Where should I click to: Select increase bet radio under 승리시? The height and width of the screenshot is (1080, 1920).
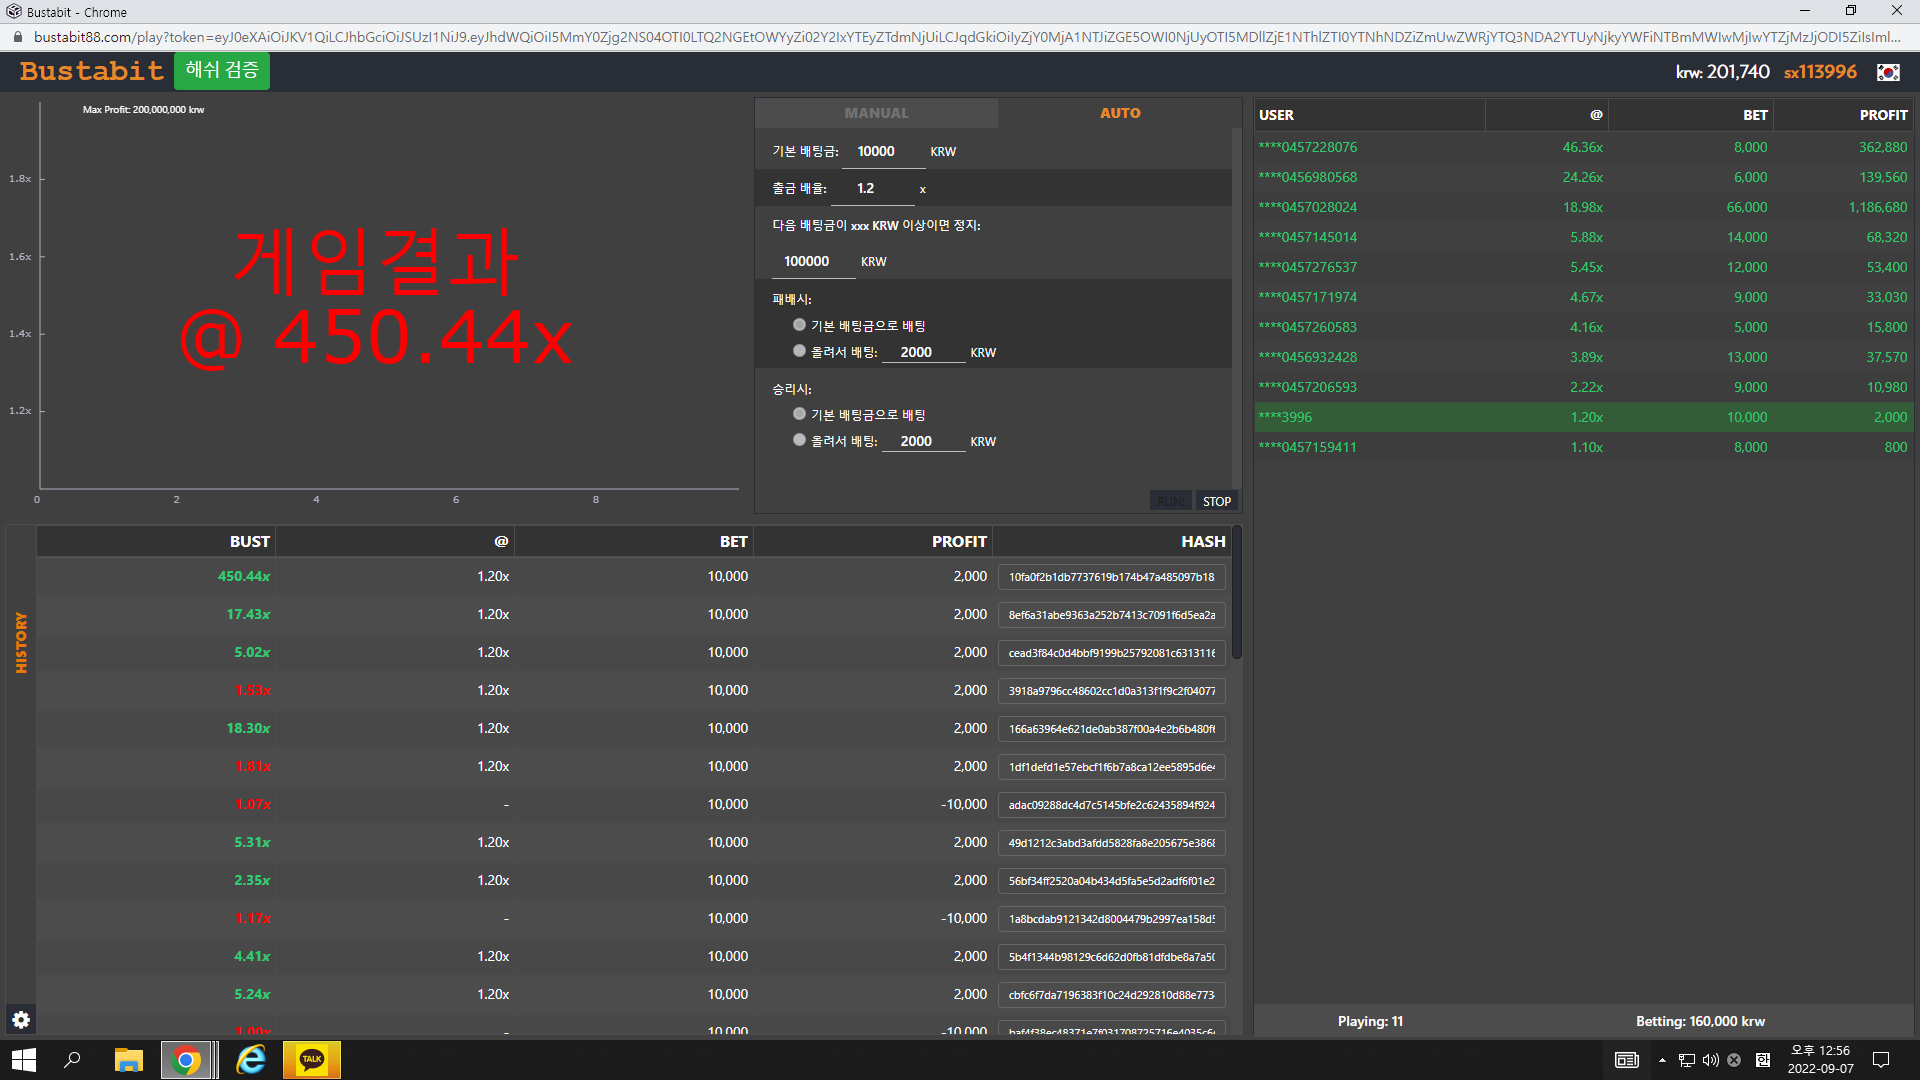(x=799, y=440)
